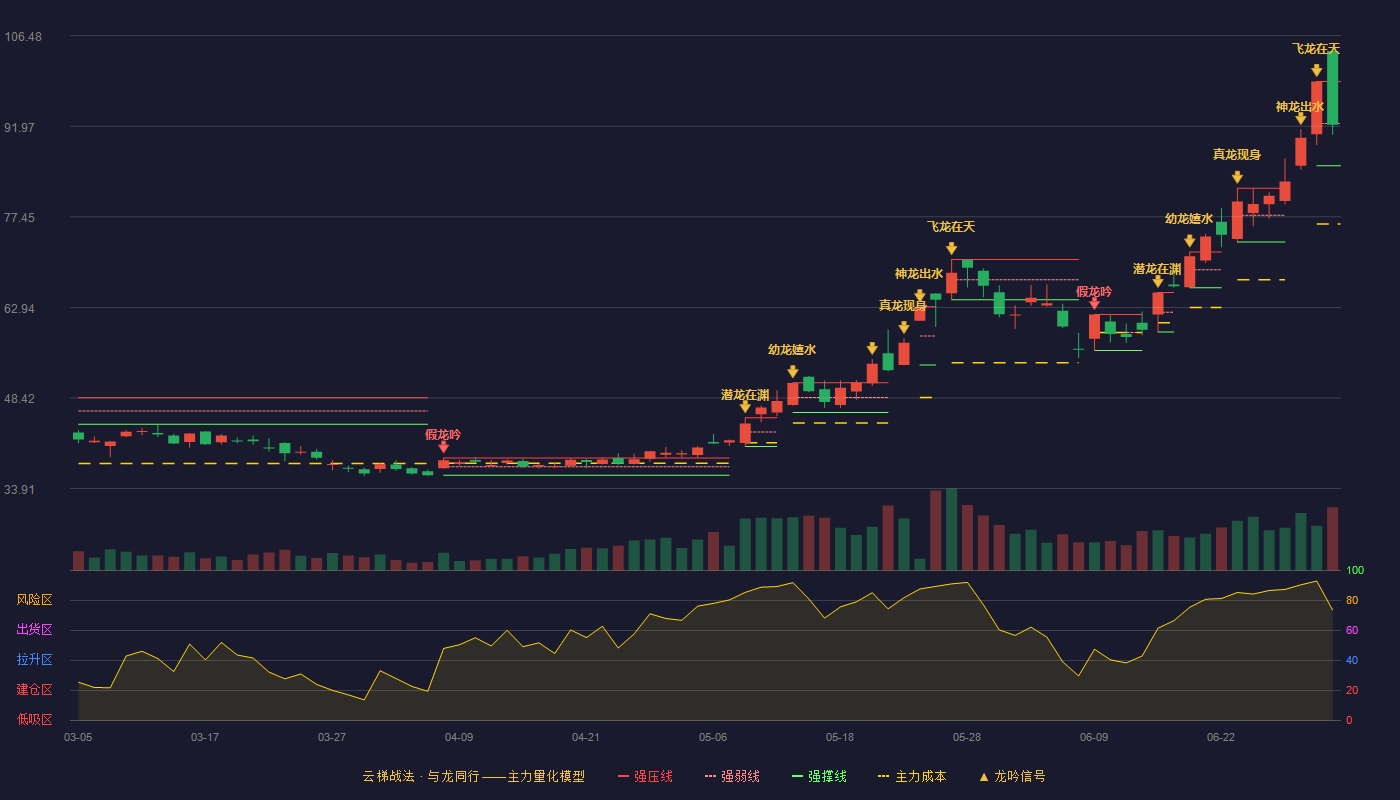The width and height of the screenshot is (1400, 800).
Task: Toggle the 强弱线 legend series
Action: (732, 776)
